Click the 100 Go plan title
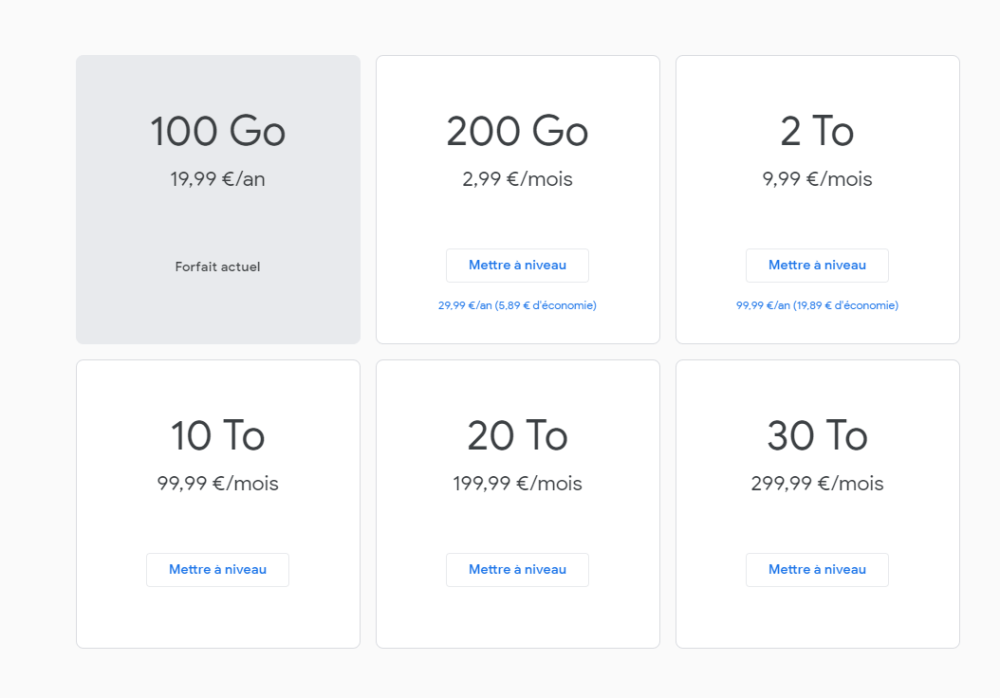The height and width of the screenshot is (698, 1000). (218, 131)
